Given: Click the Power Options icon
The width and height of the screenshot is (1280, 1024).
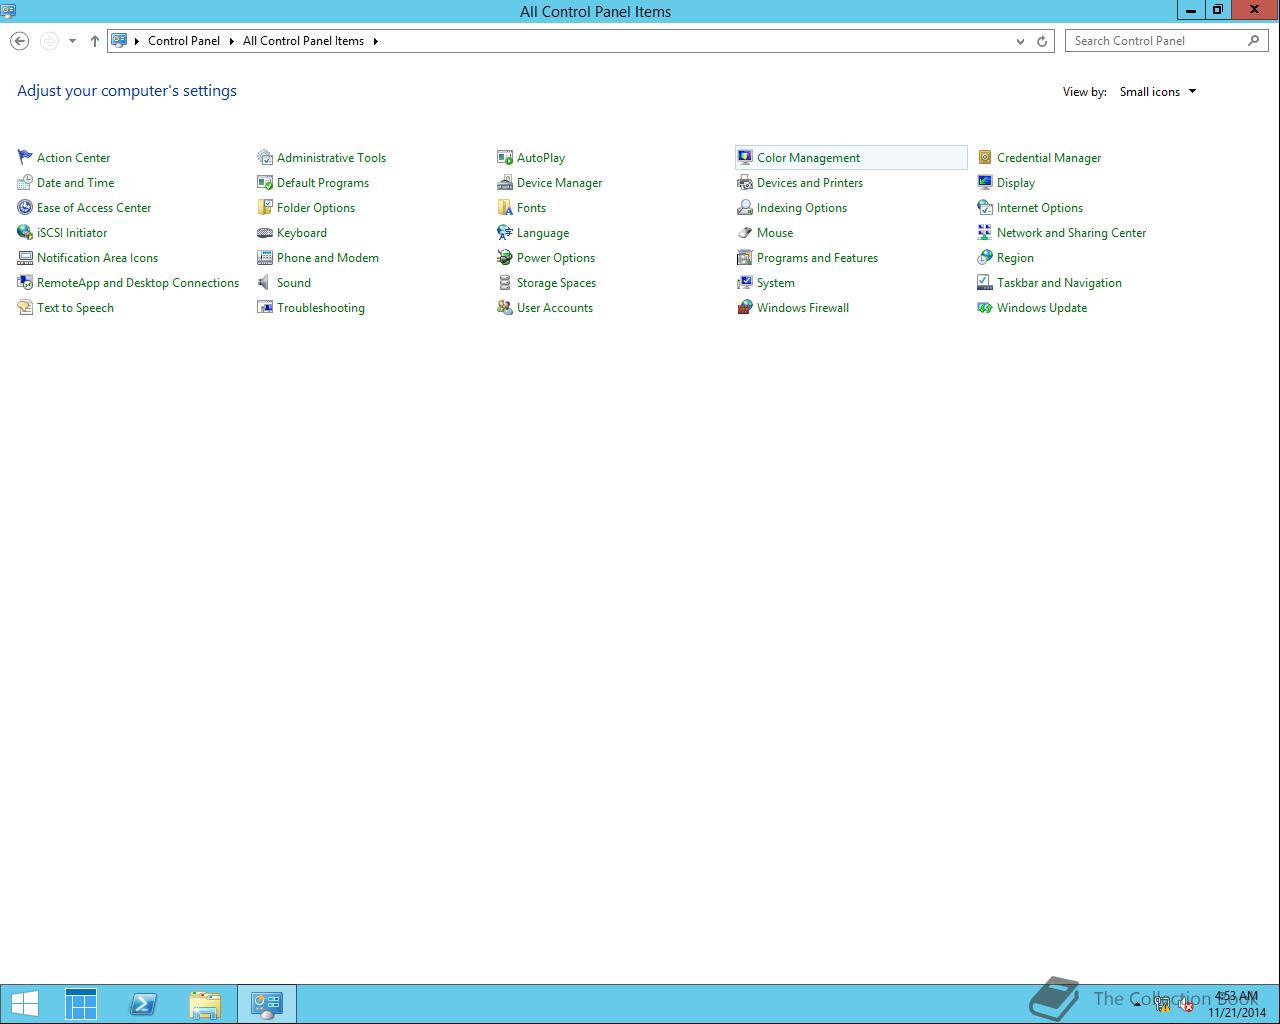Looking at the screenshot, I should point(505,257).
